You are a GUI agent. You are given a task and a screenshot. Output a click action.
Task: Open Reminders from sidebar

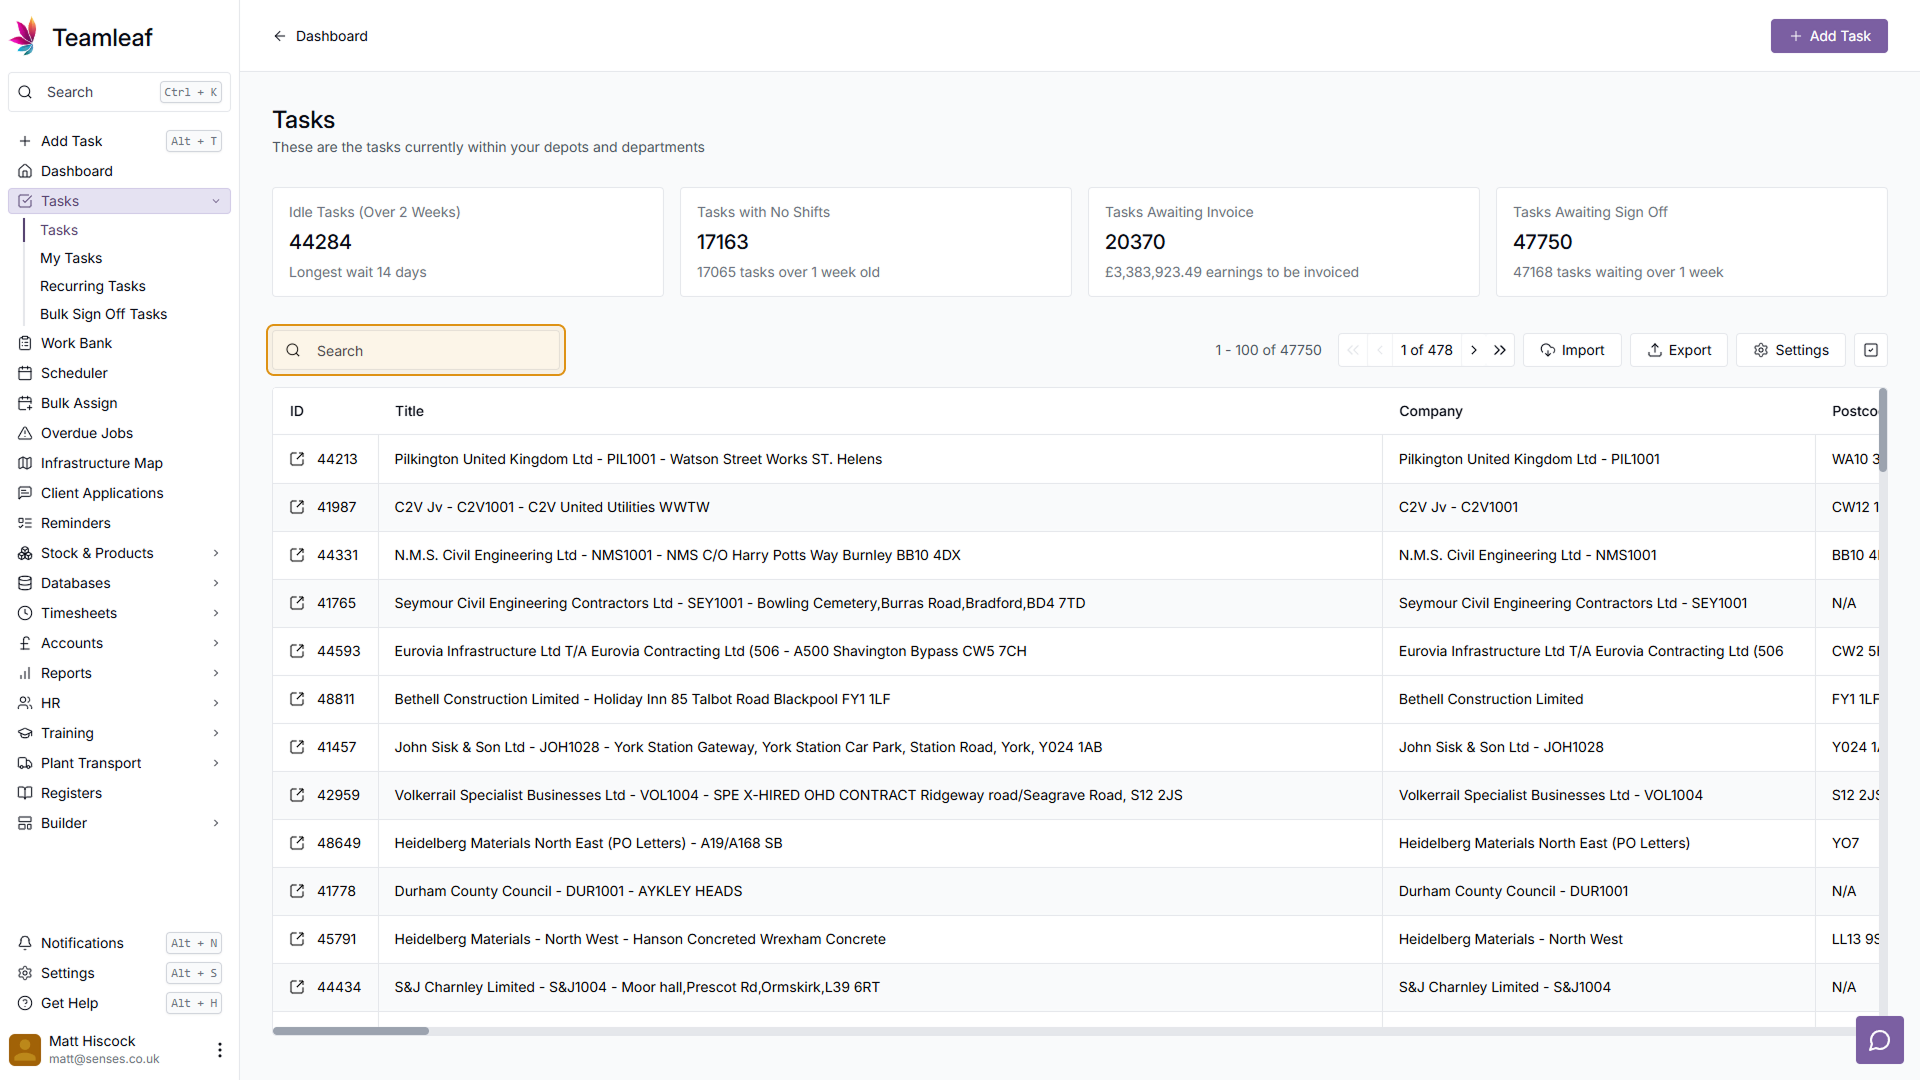[x=119, y=523]
